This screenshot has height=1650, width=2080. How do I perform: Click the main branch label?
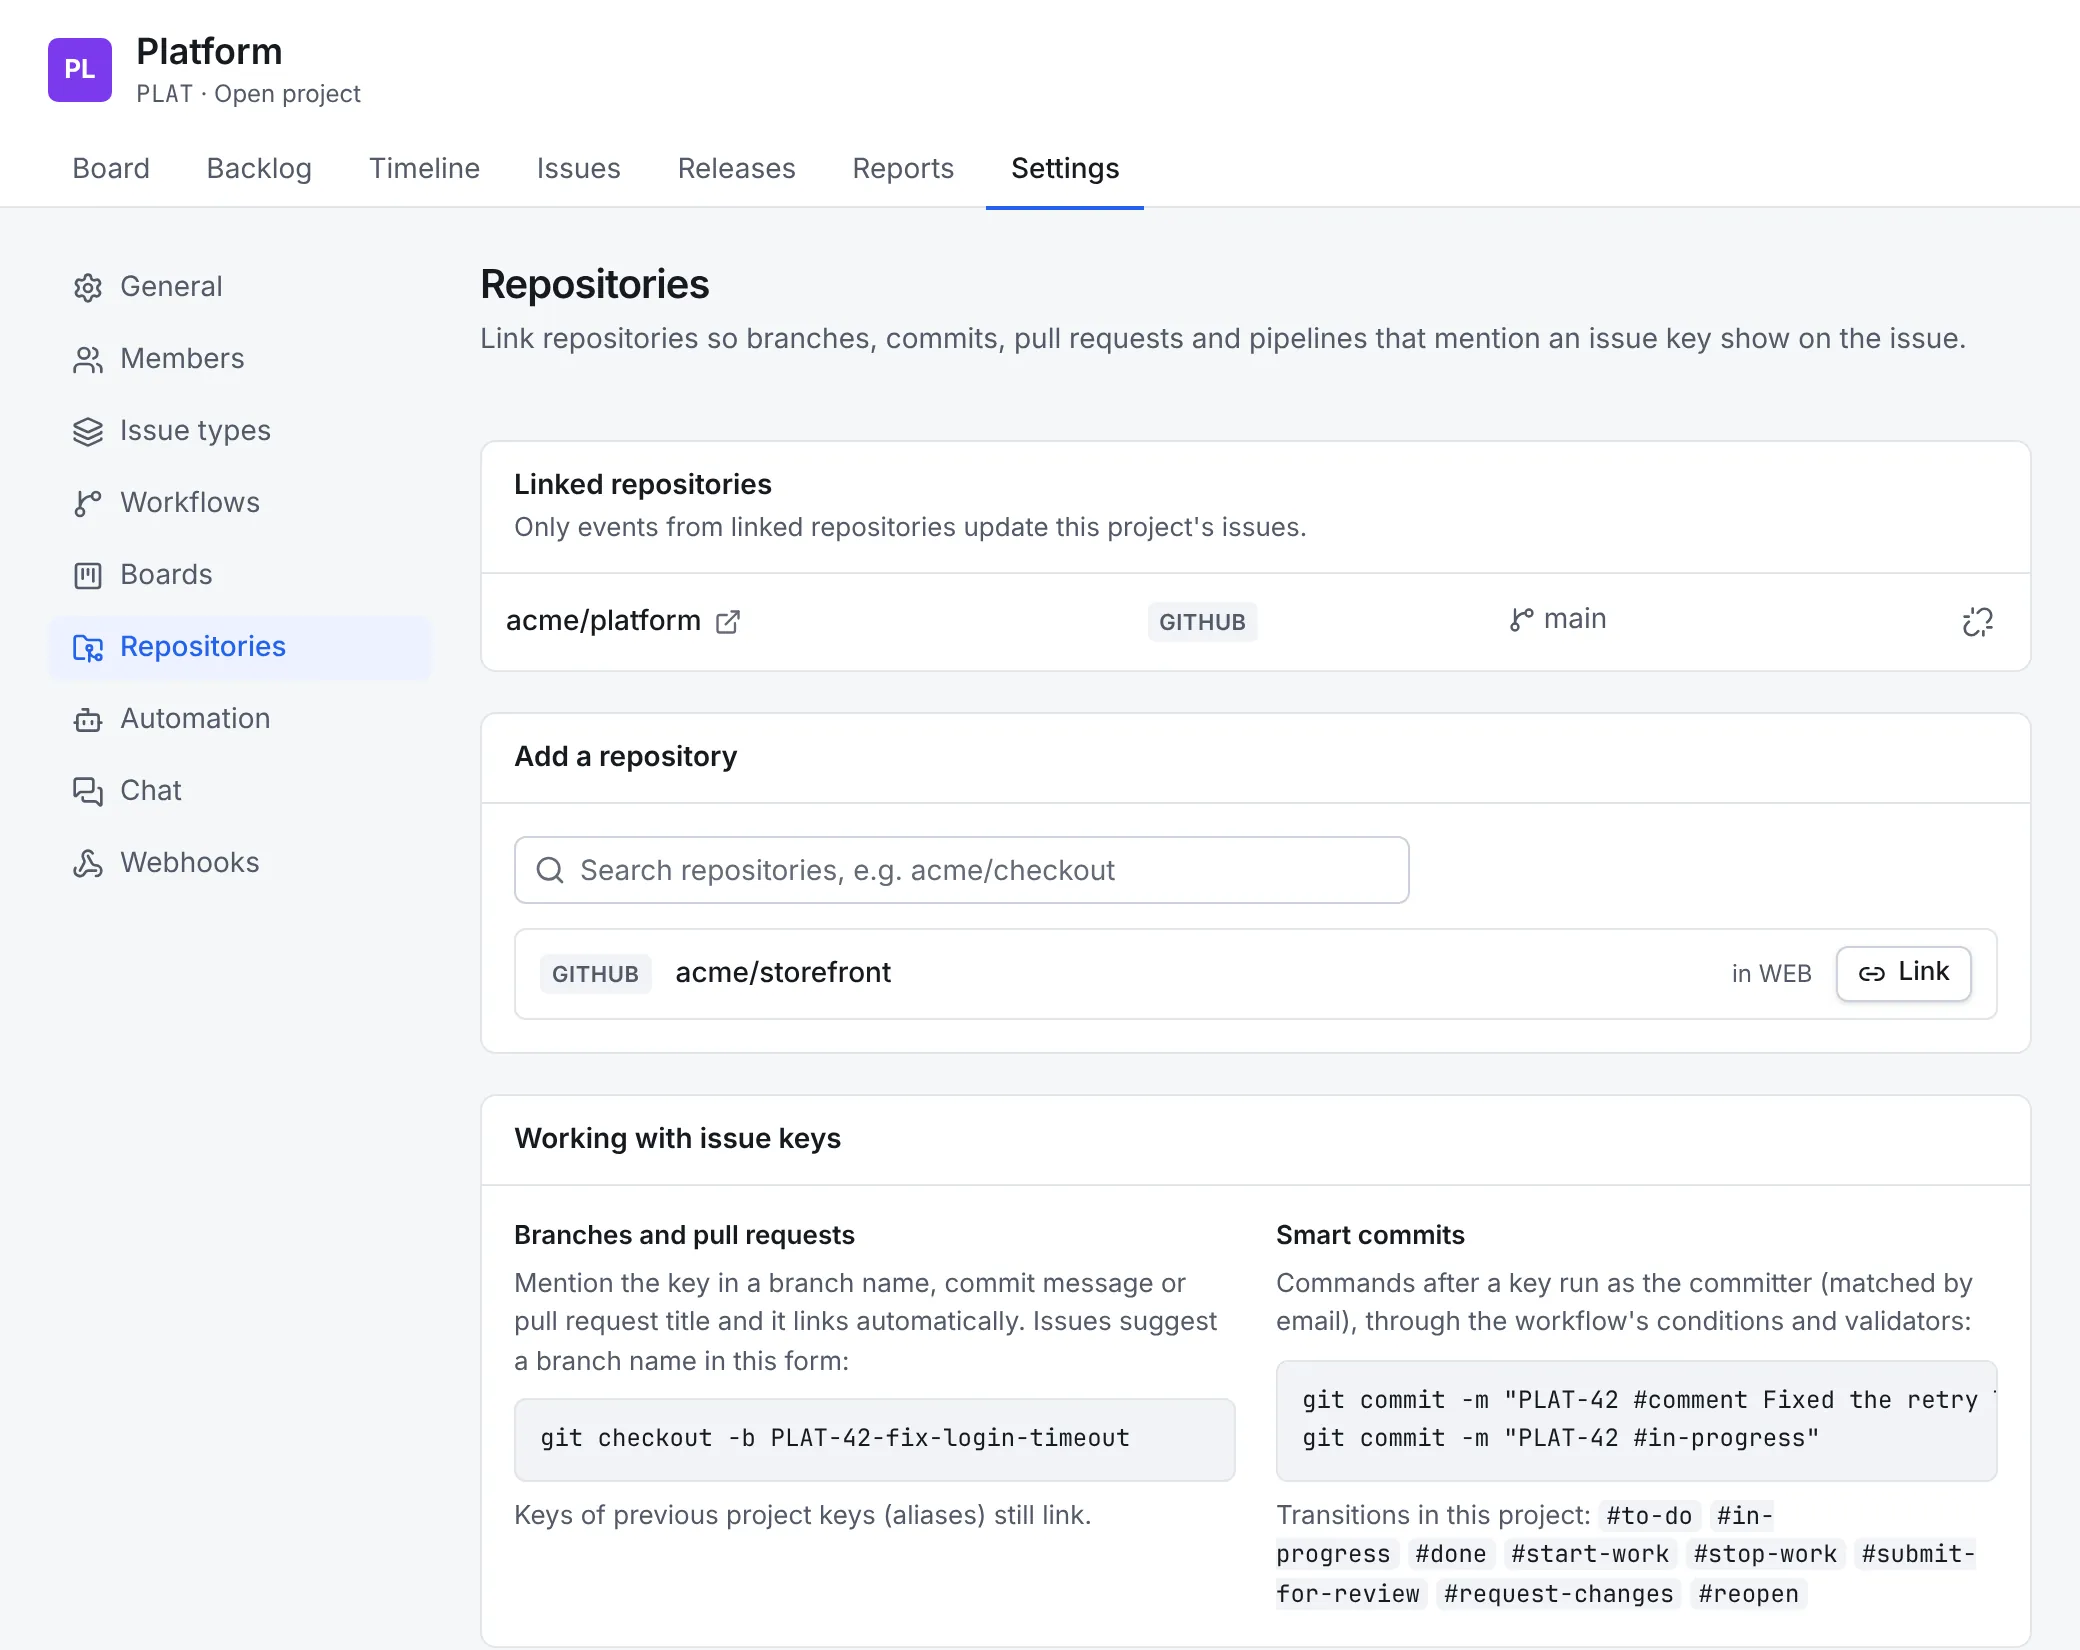[x=1575, y=619]
